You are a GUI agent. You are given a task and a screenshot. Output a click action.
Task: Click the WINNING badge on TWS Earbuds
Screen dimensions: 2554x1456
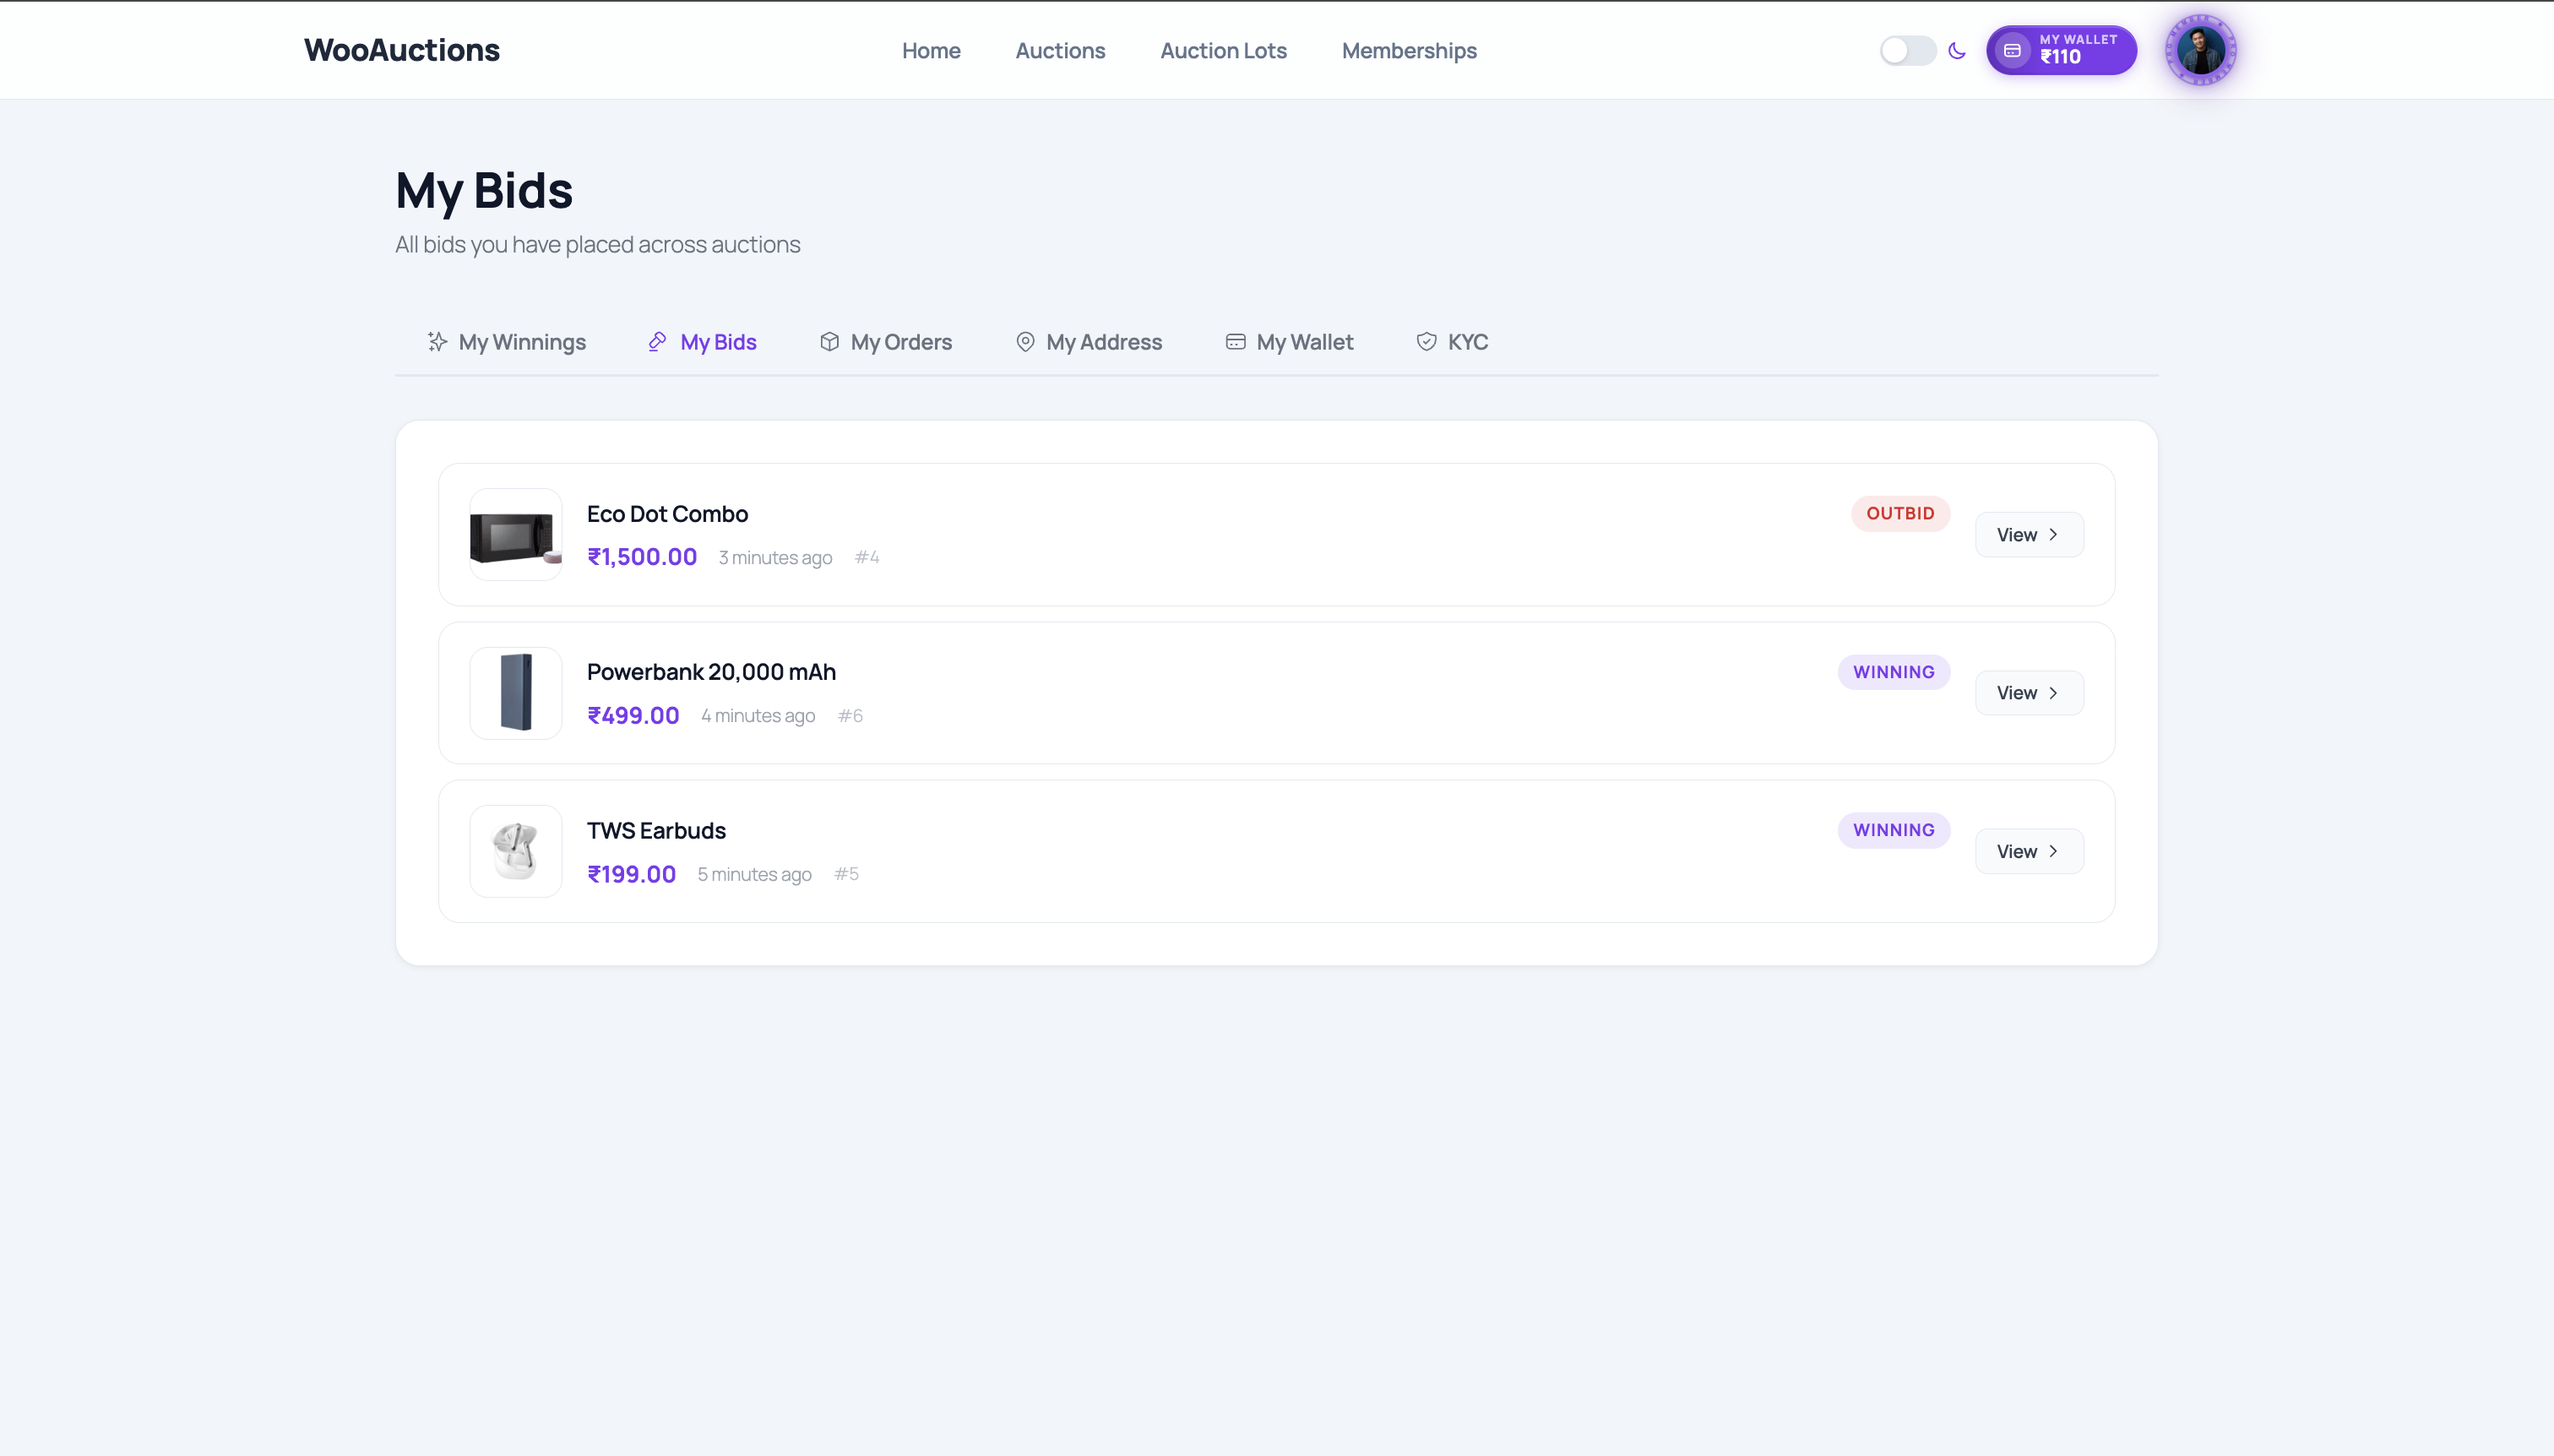(x=1892, y=829)
